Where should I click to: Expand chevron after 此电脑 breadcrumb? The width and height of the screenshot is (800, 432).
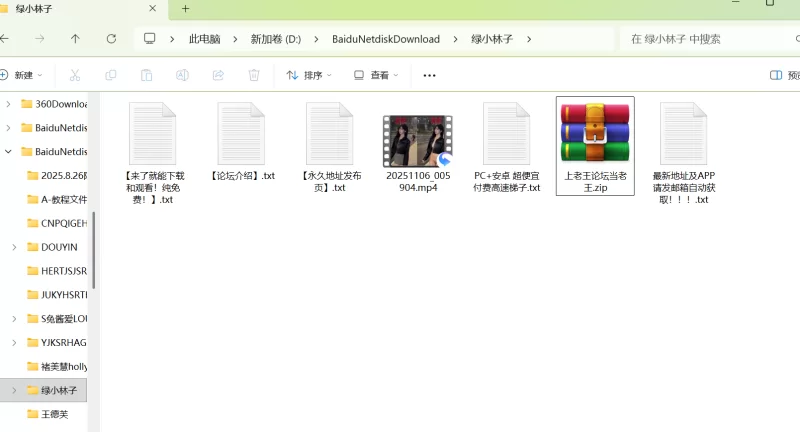[x=235, y=39]
